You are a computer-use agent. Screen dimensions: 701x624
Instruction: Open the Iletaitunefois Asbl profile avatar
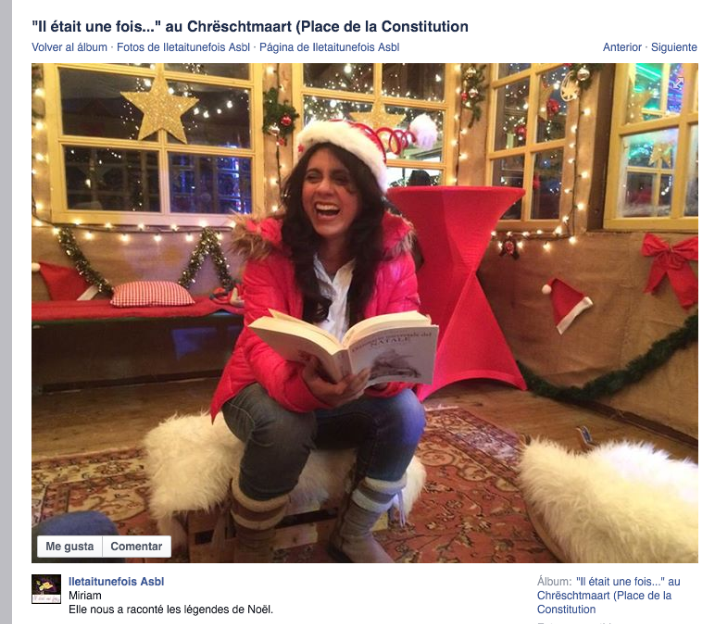(46, 589)
